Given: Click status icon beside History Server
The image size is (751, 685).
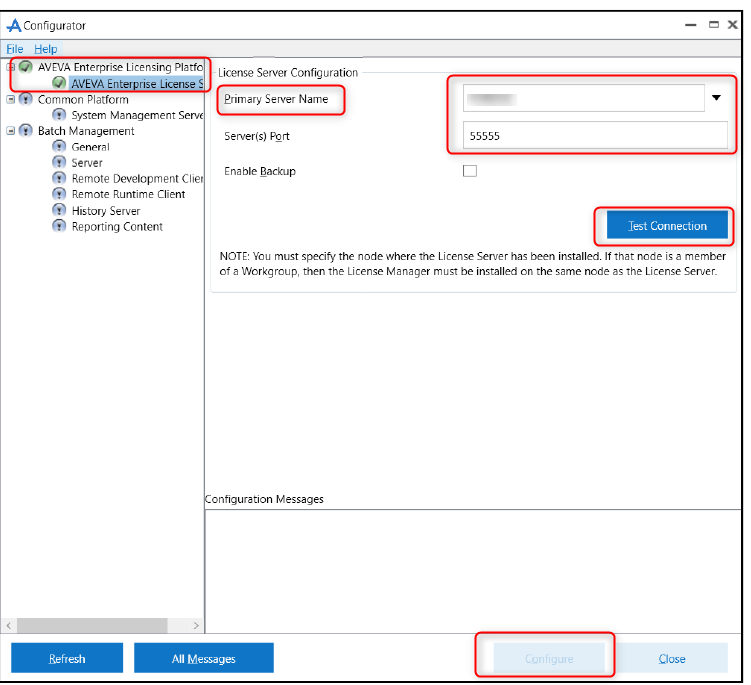Looking at the screenshot, I should [59, 210].
